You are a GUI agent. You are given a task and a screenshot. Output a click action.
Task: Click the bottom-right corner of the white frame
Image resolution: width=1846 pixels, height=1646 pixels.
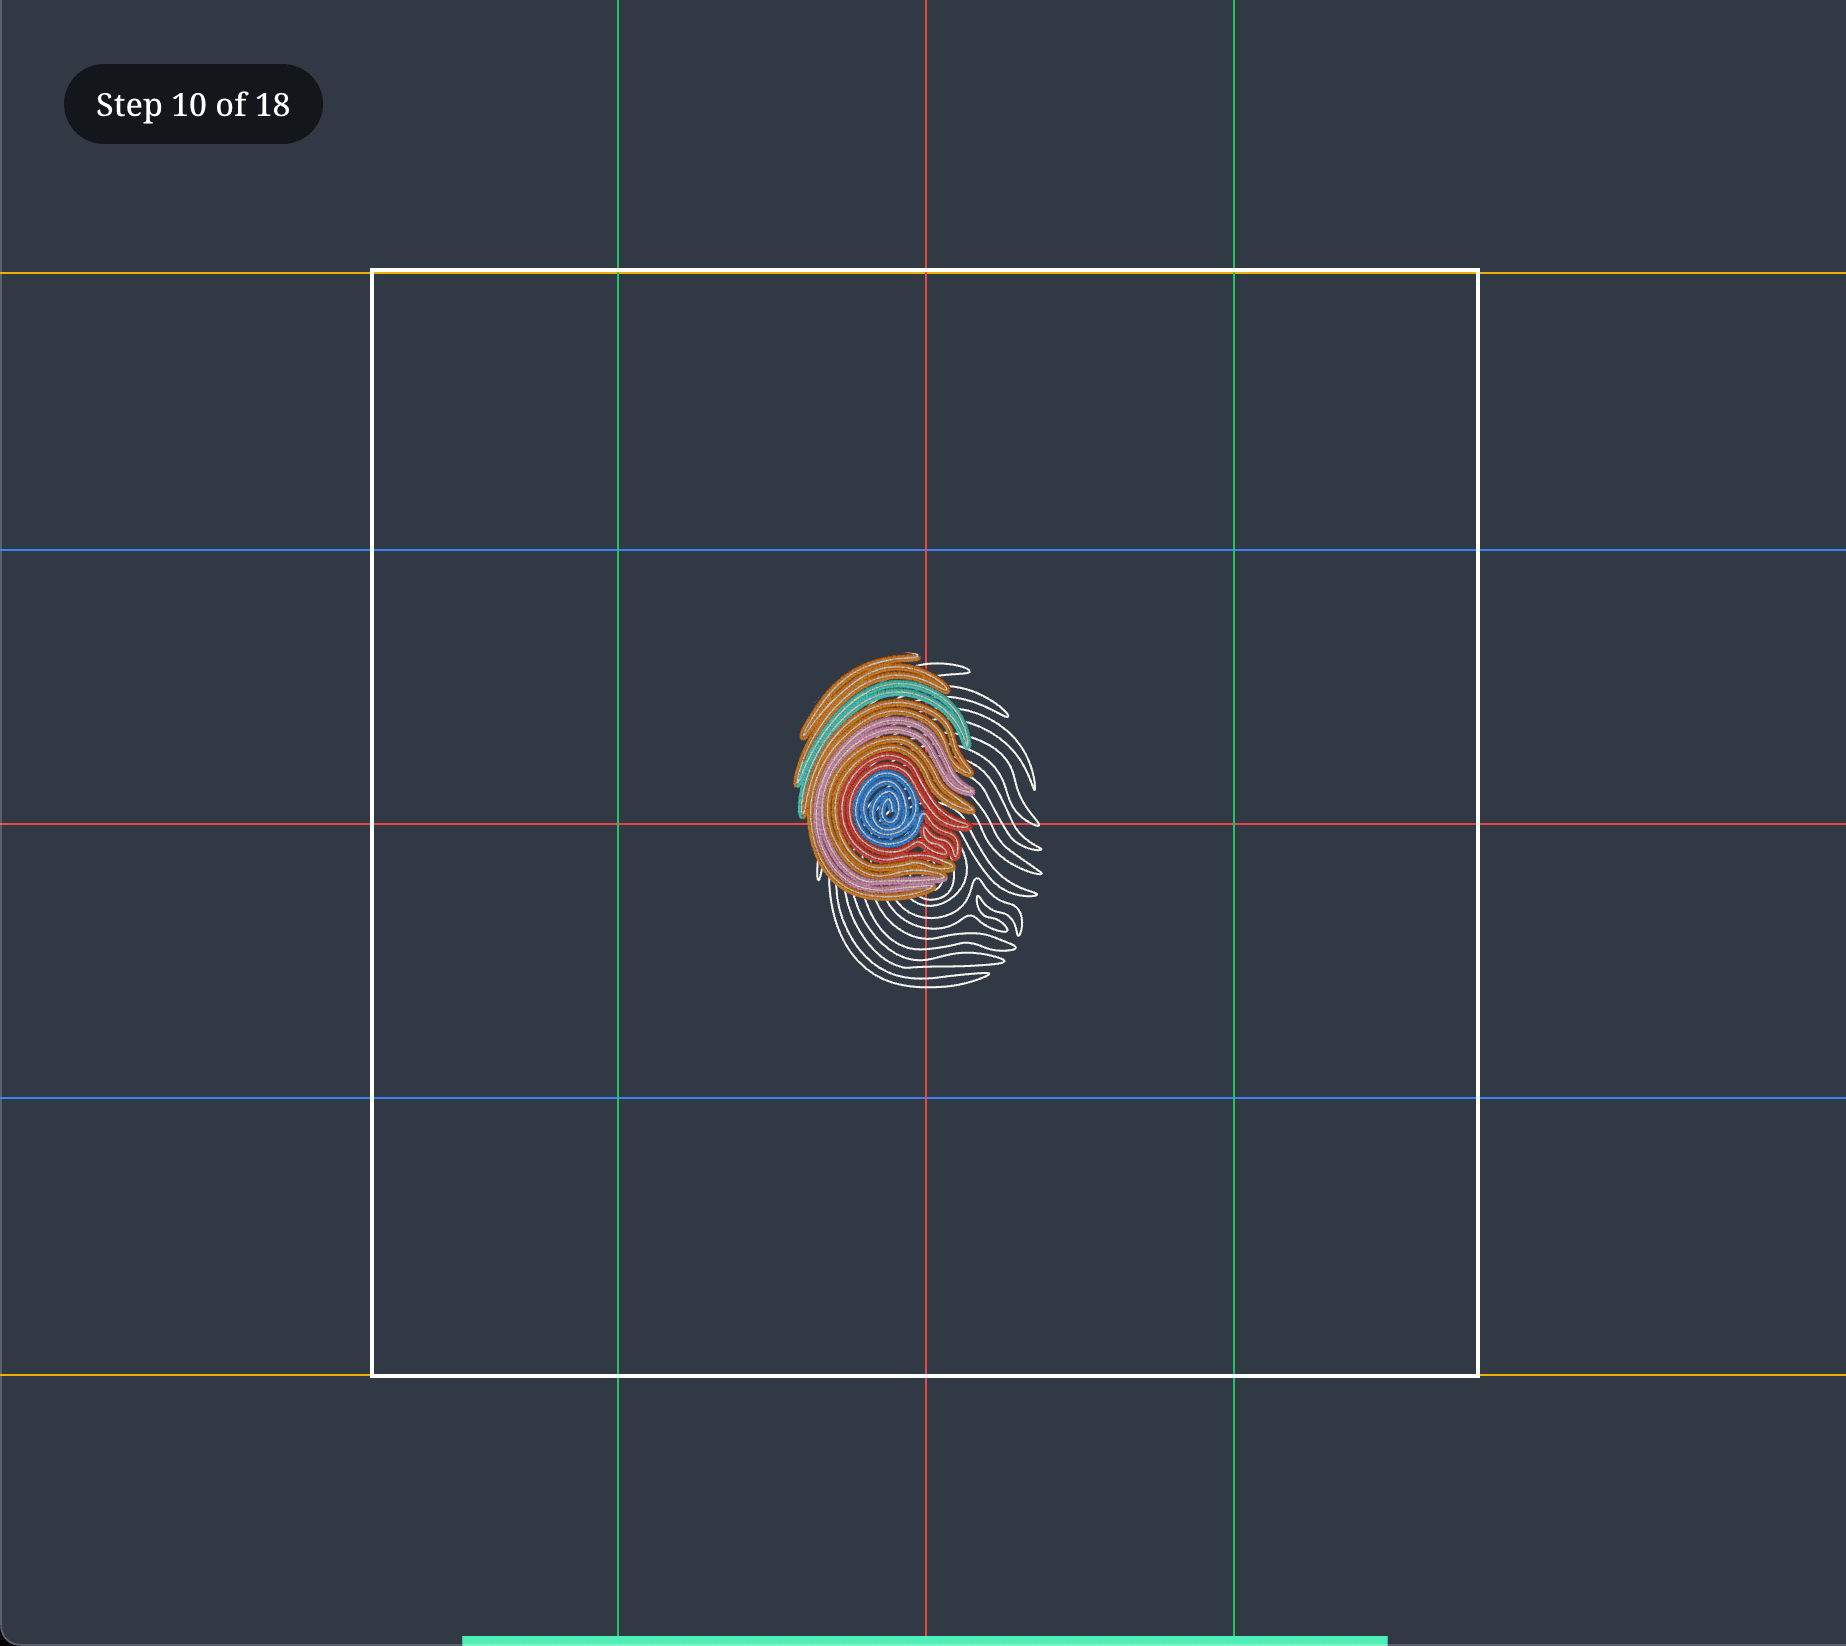(x=1477, y=1375)
